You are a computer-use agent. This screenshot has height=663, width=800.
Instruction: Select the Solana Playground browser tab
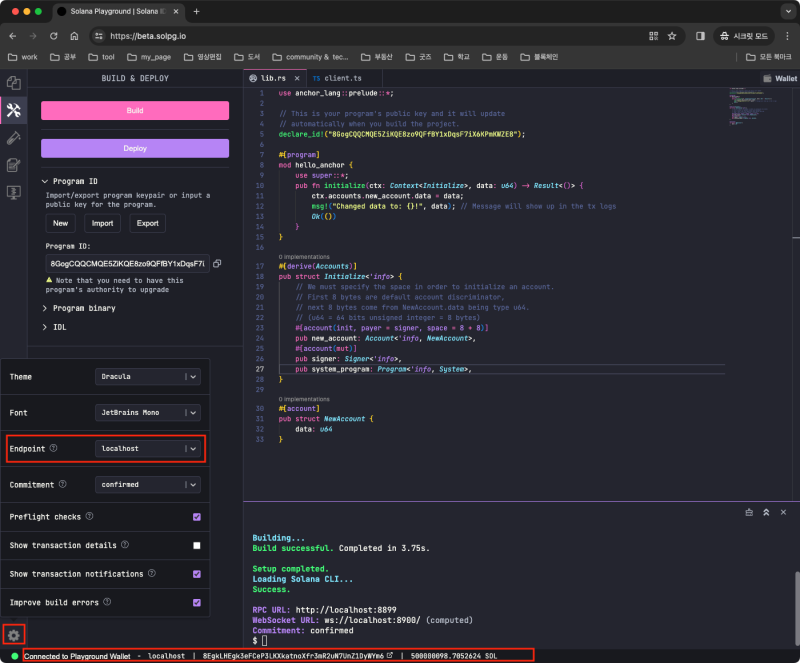pos(118,11)
